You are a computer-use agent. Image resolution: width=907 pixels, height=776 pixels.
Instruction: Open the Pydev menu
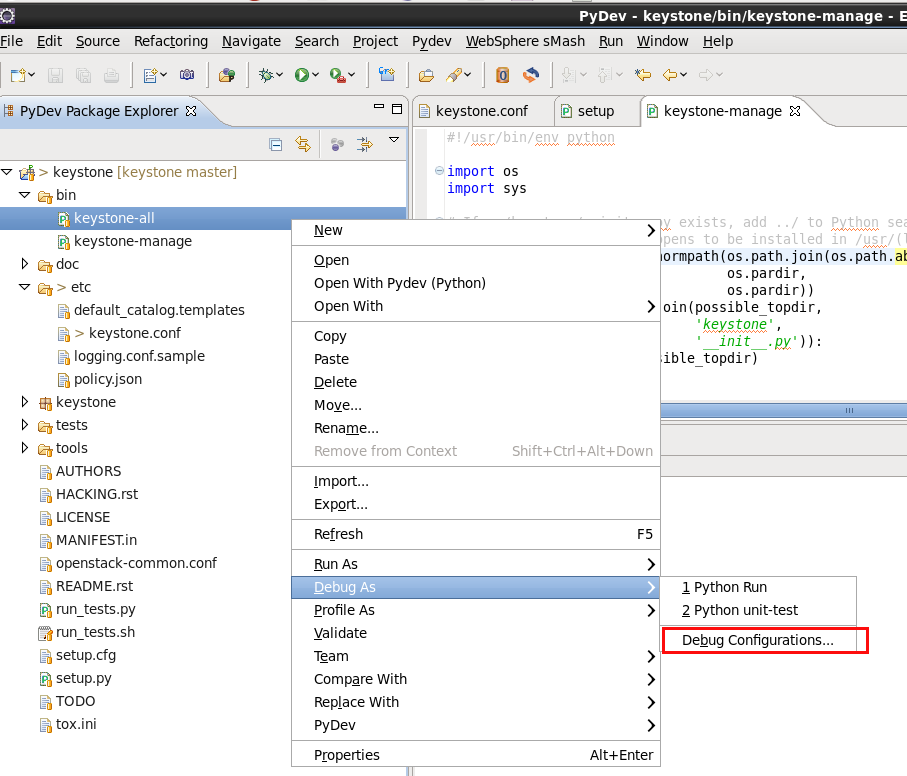[x=431, y=41]
